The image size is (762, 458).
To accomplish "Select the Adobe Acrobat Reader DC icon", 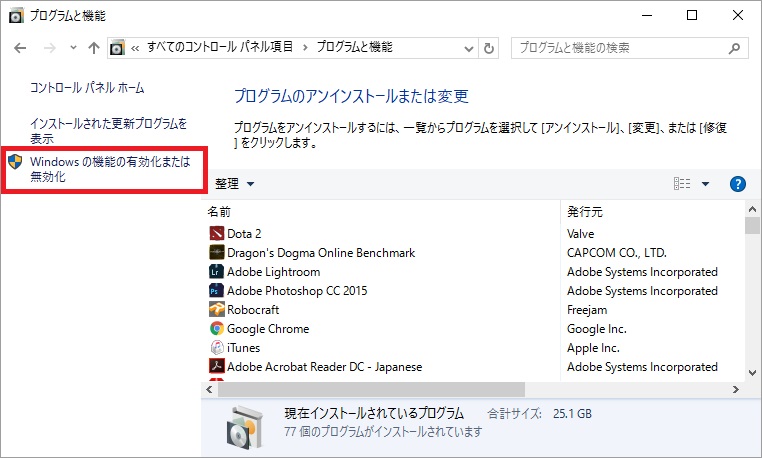I will (x=216, y=366).
